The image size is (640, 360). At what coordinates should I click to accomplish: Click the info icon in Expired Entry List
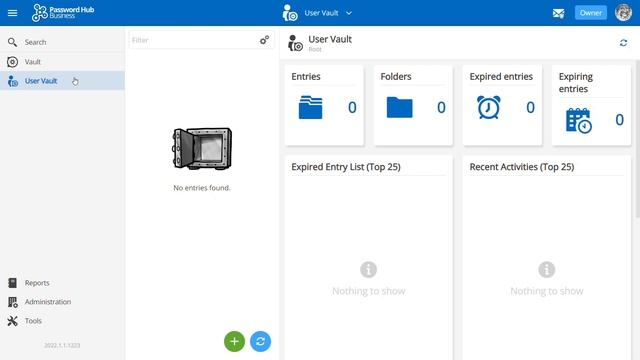click(368, 270)
